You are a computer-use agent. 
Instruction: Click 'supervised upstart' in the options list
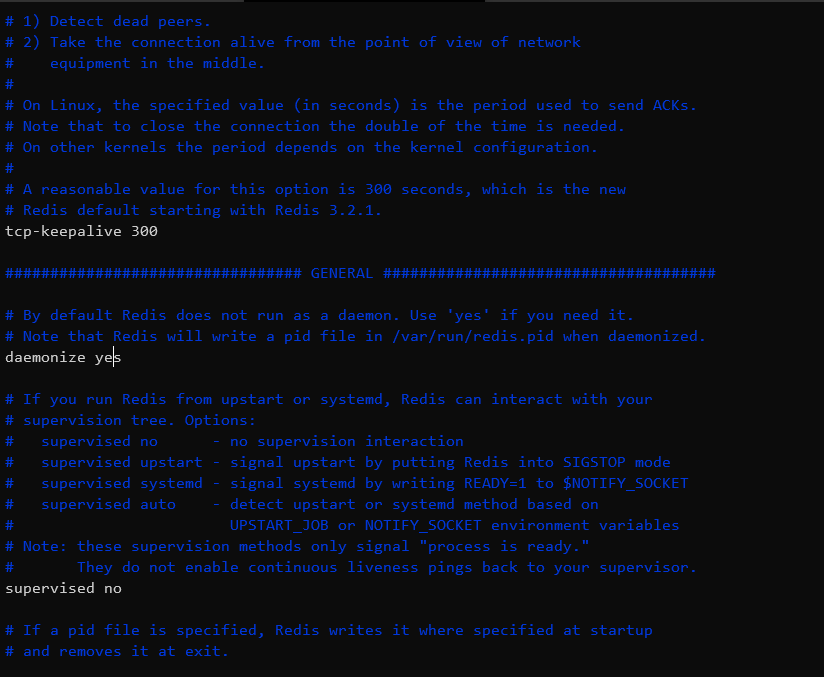click(x=122, y=463)
